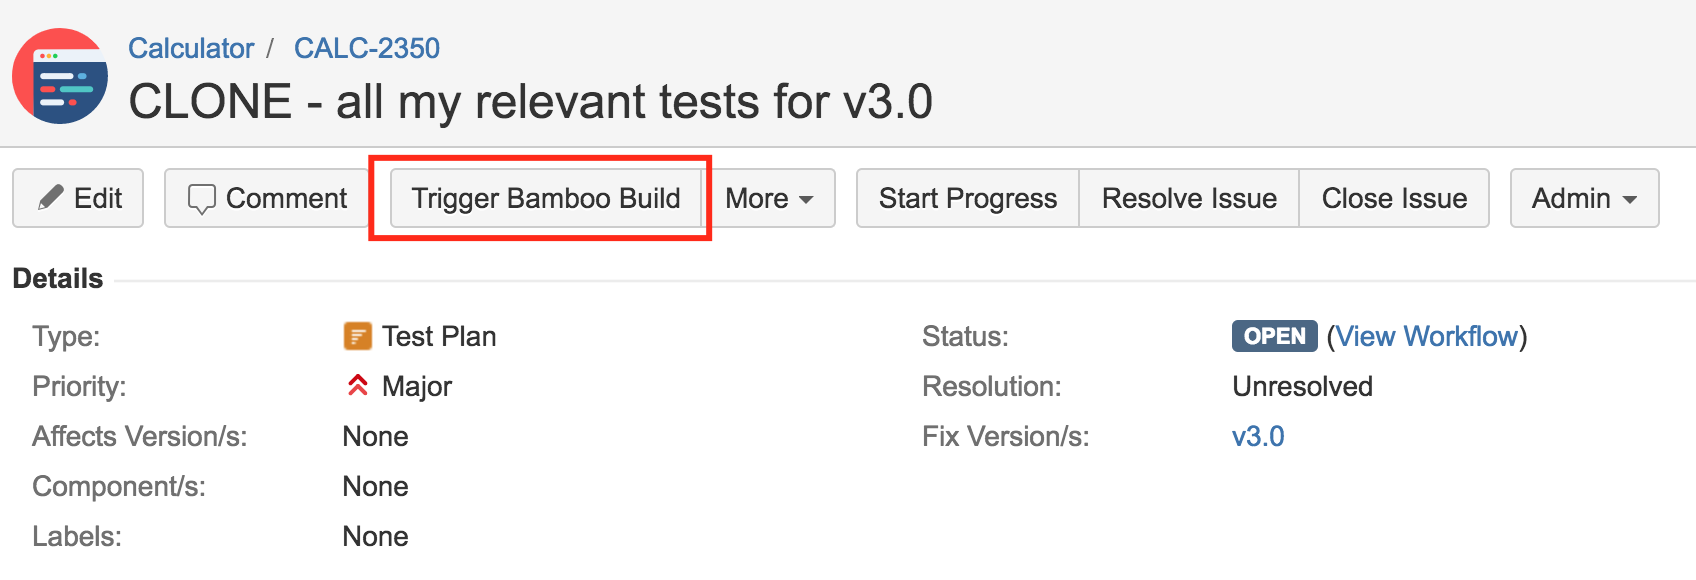Follow the View Workflow link
Image resolution: width=1696 pixels, height=580 pixels.
(1427, 336)
